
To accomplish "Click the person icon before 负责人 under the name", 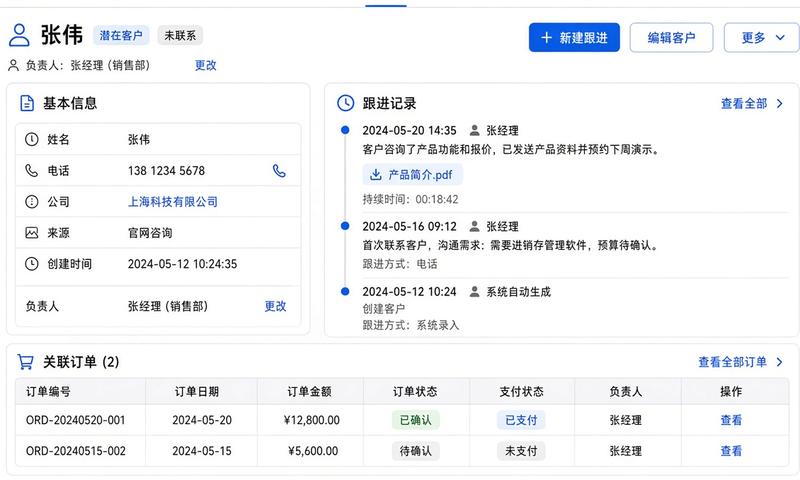I will (14, 65).
